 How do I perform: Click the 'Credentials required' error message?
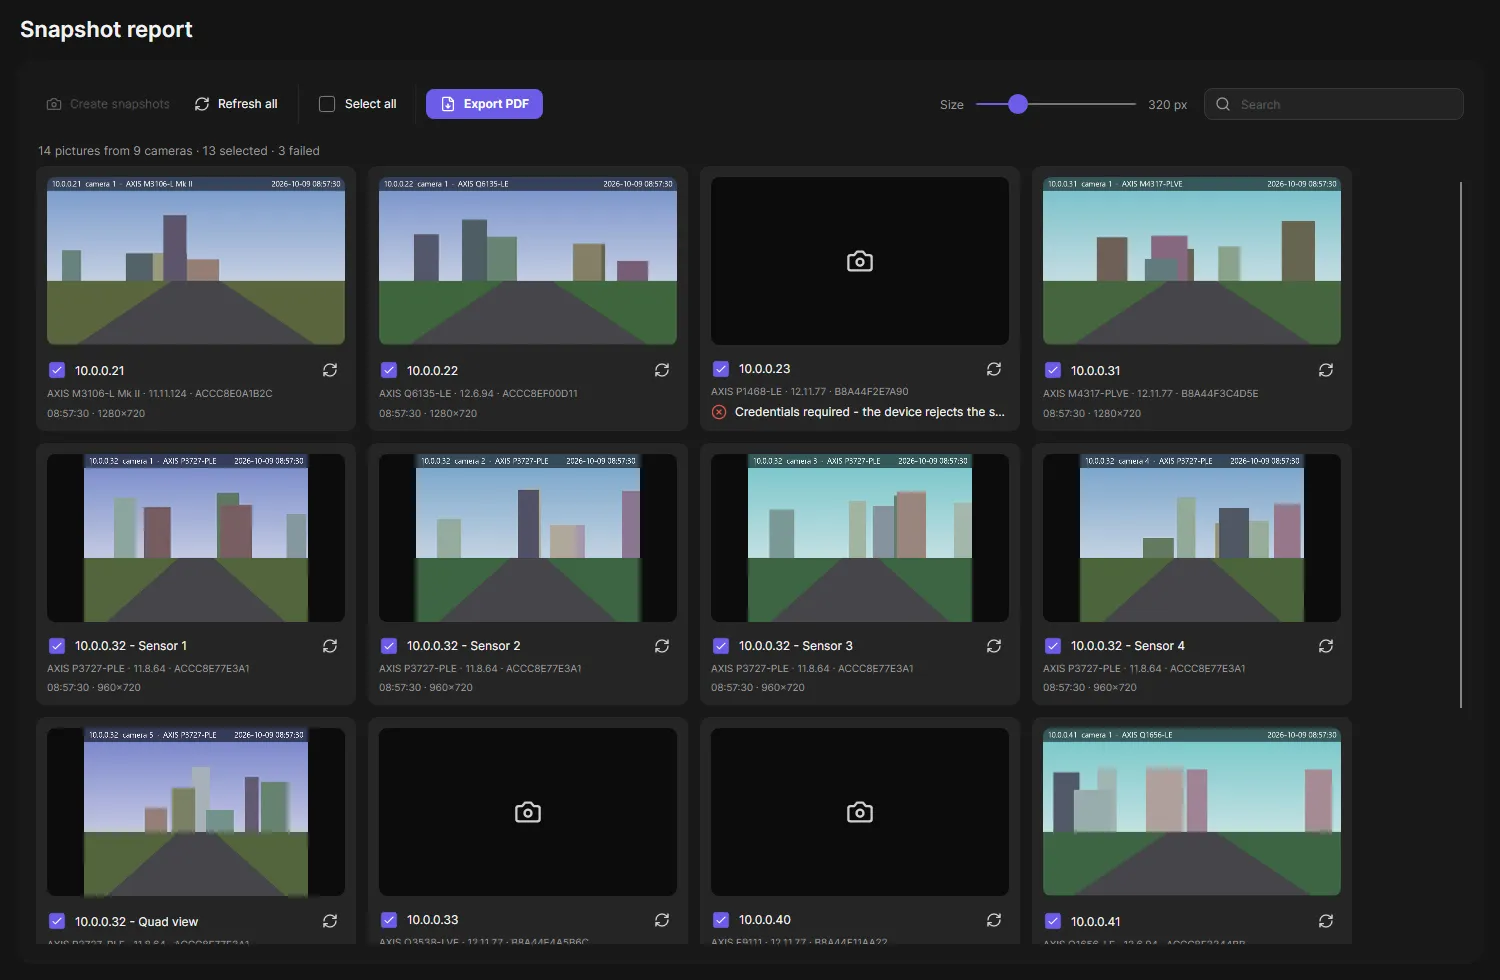pyautogui.click(x=870, y=412)
